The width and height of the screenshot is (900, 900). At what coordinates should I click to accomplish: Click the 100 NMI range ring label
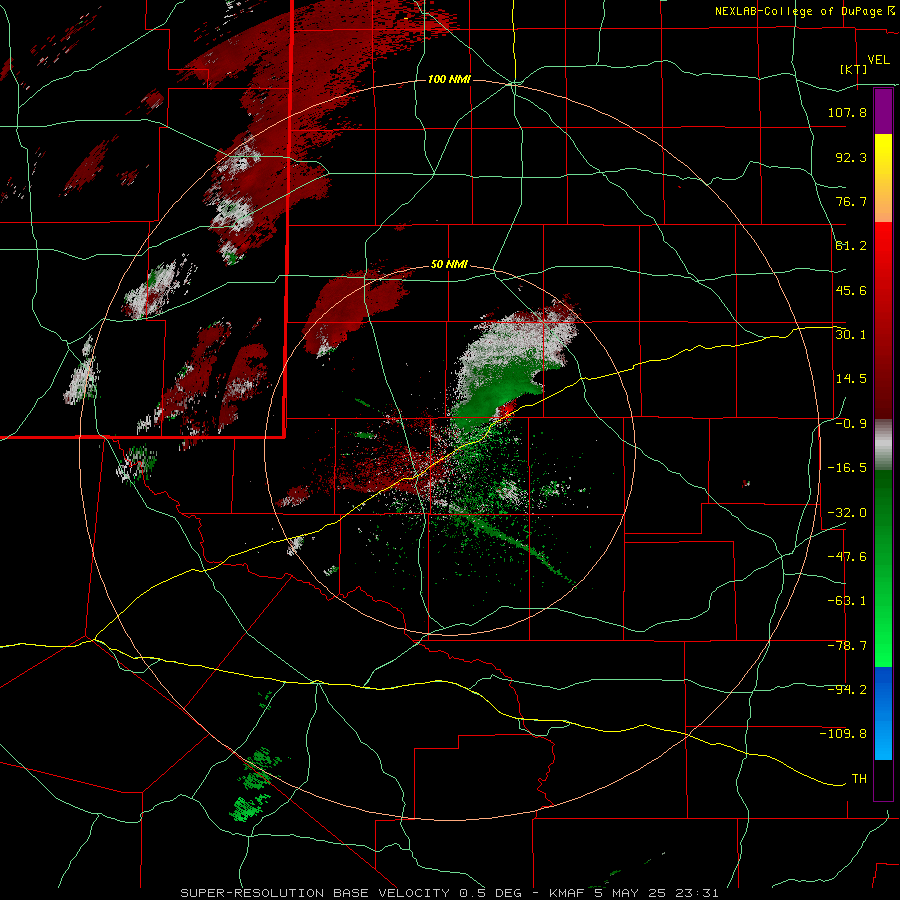[x=449, y=79]
